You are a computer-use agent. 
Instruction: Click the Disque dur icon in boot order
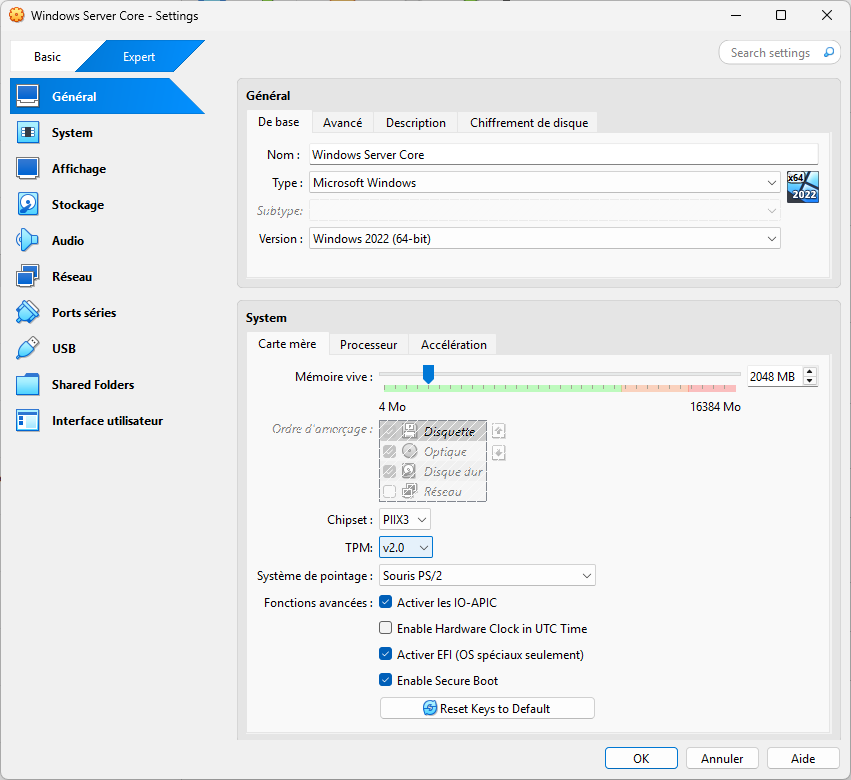click(409, 471)
